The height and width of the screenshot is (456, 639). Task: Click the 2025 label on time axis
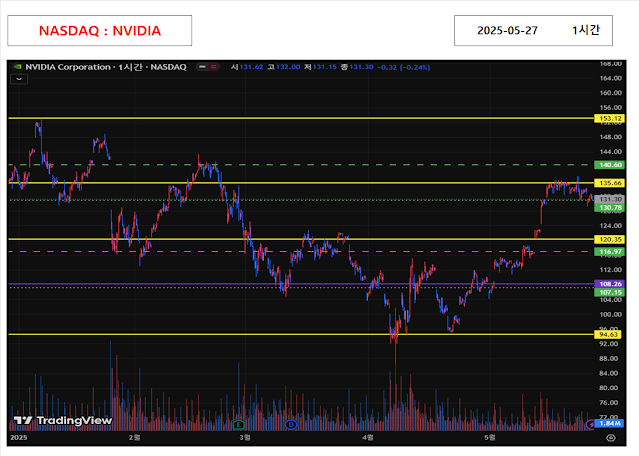pyautogui.click(x=18, y=437)
